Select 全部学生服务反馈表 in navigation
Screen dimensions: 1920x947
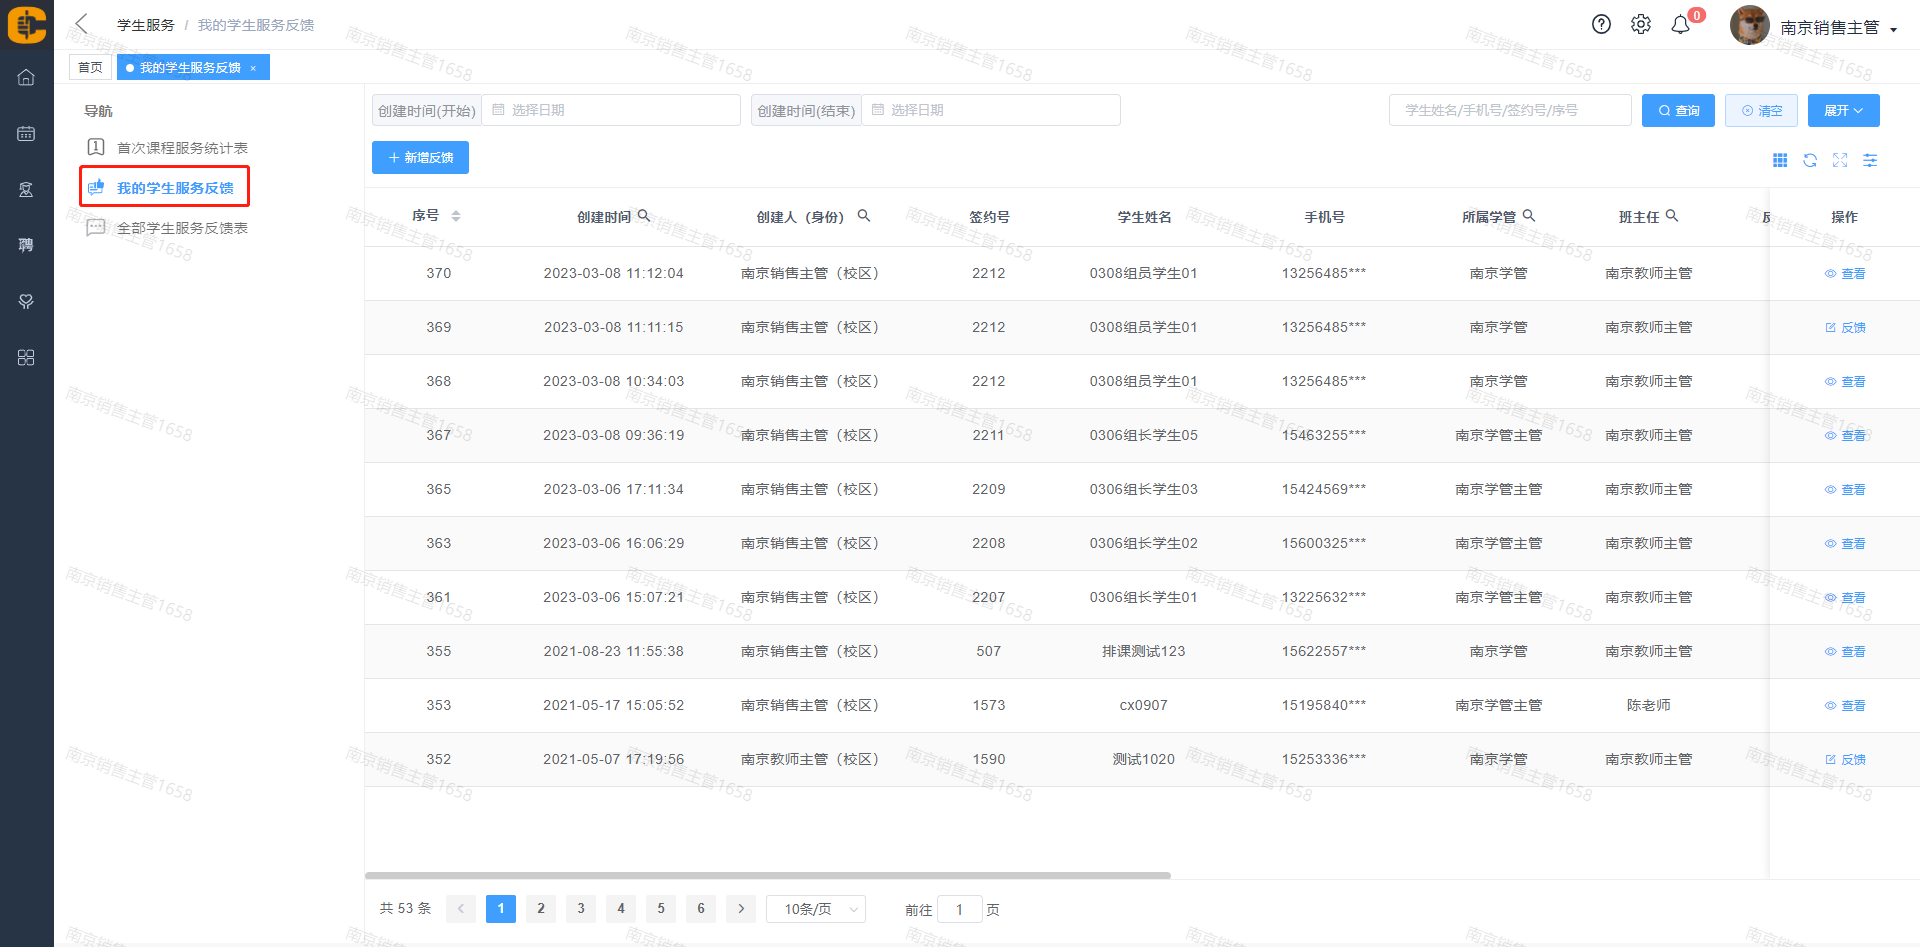click(x=182, y=228)
